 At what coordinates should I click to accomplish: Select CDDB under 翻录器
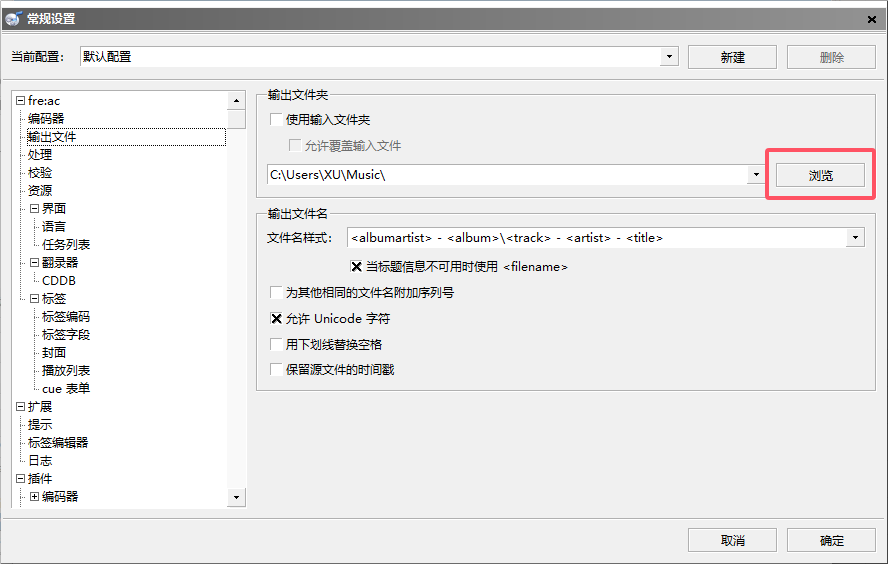click(59, 280)
